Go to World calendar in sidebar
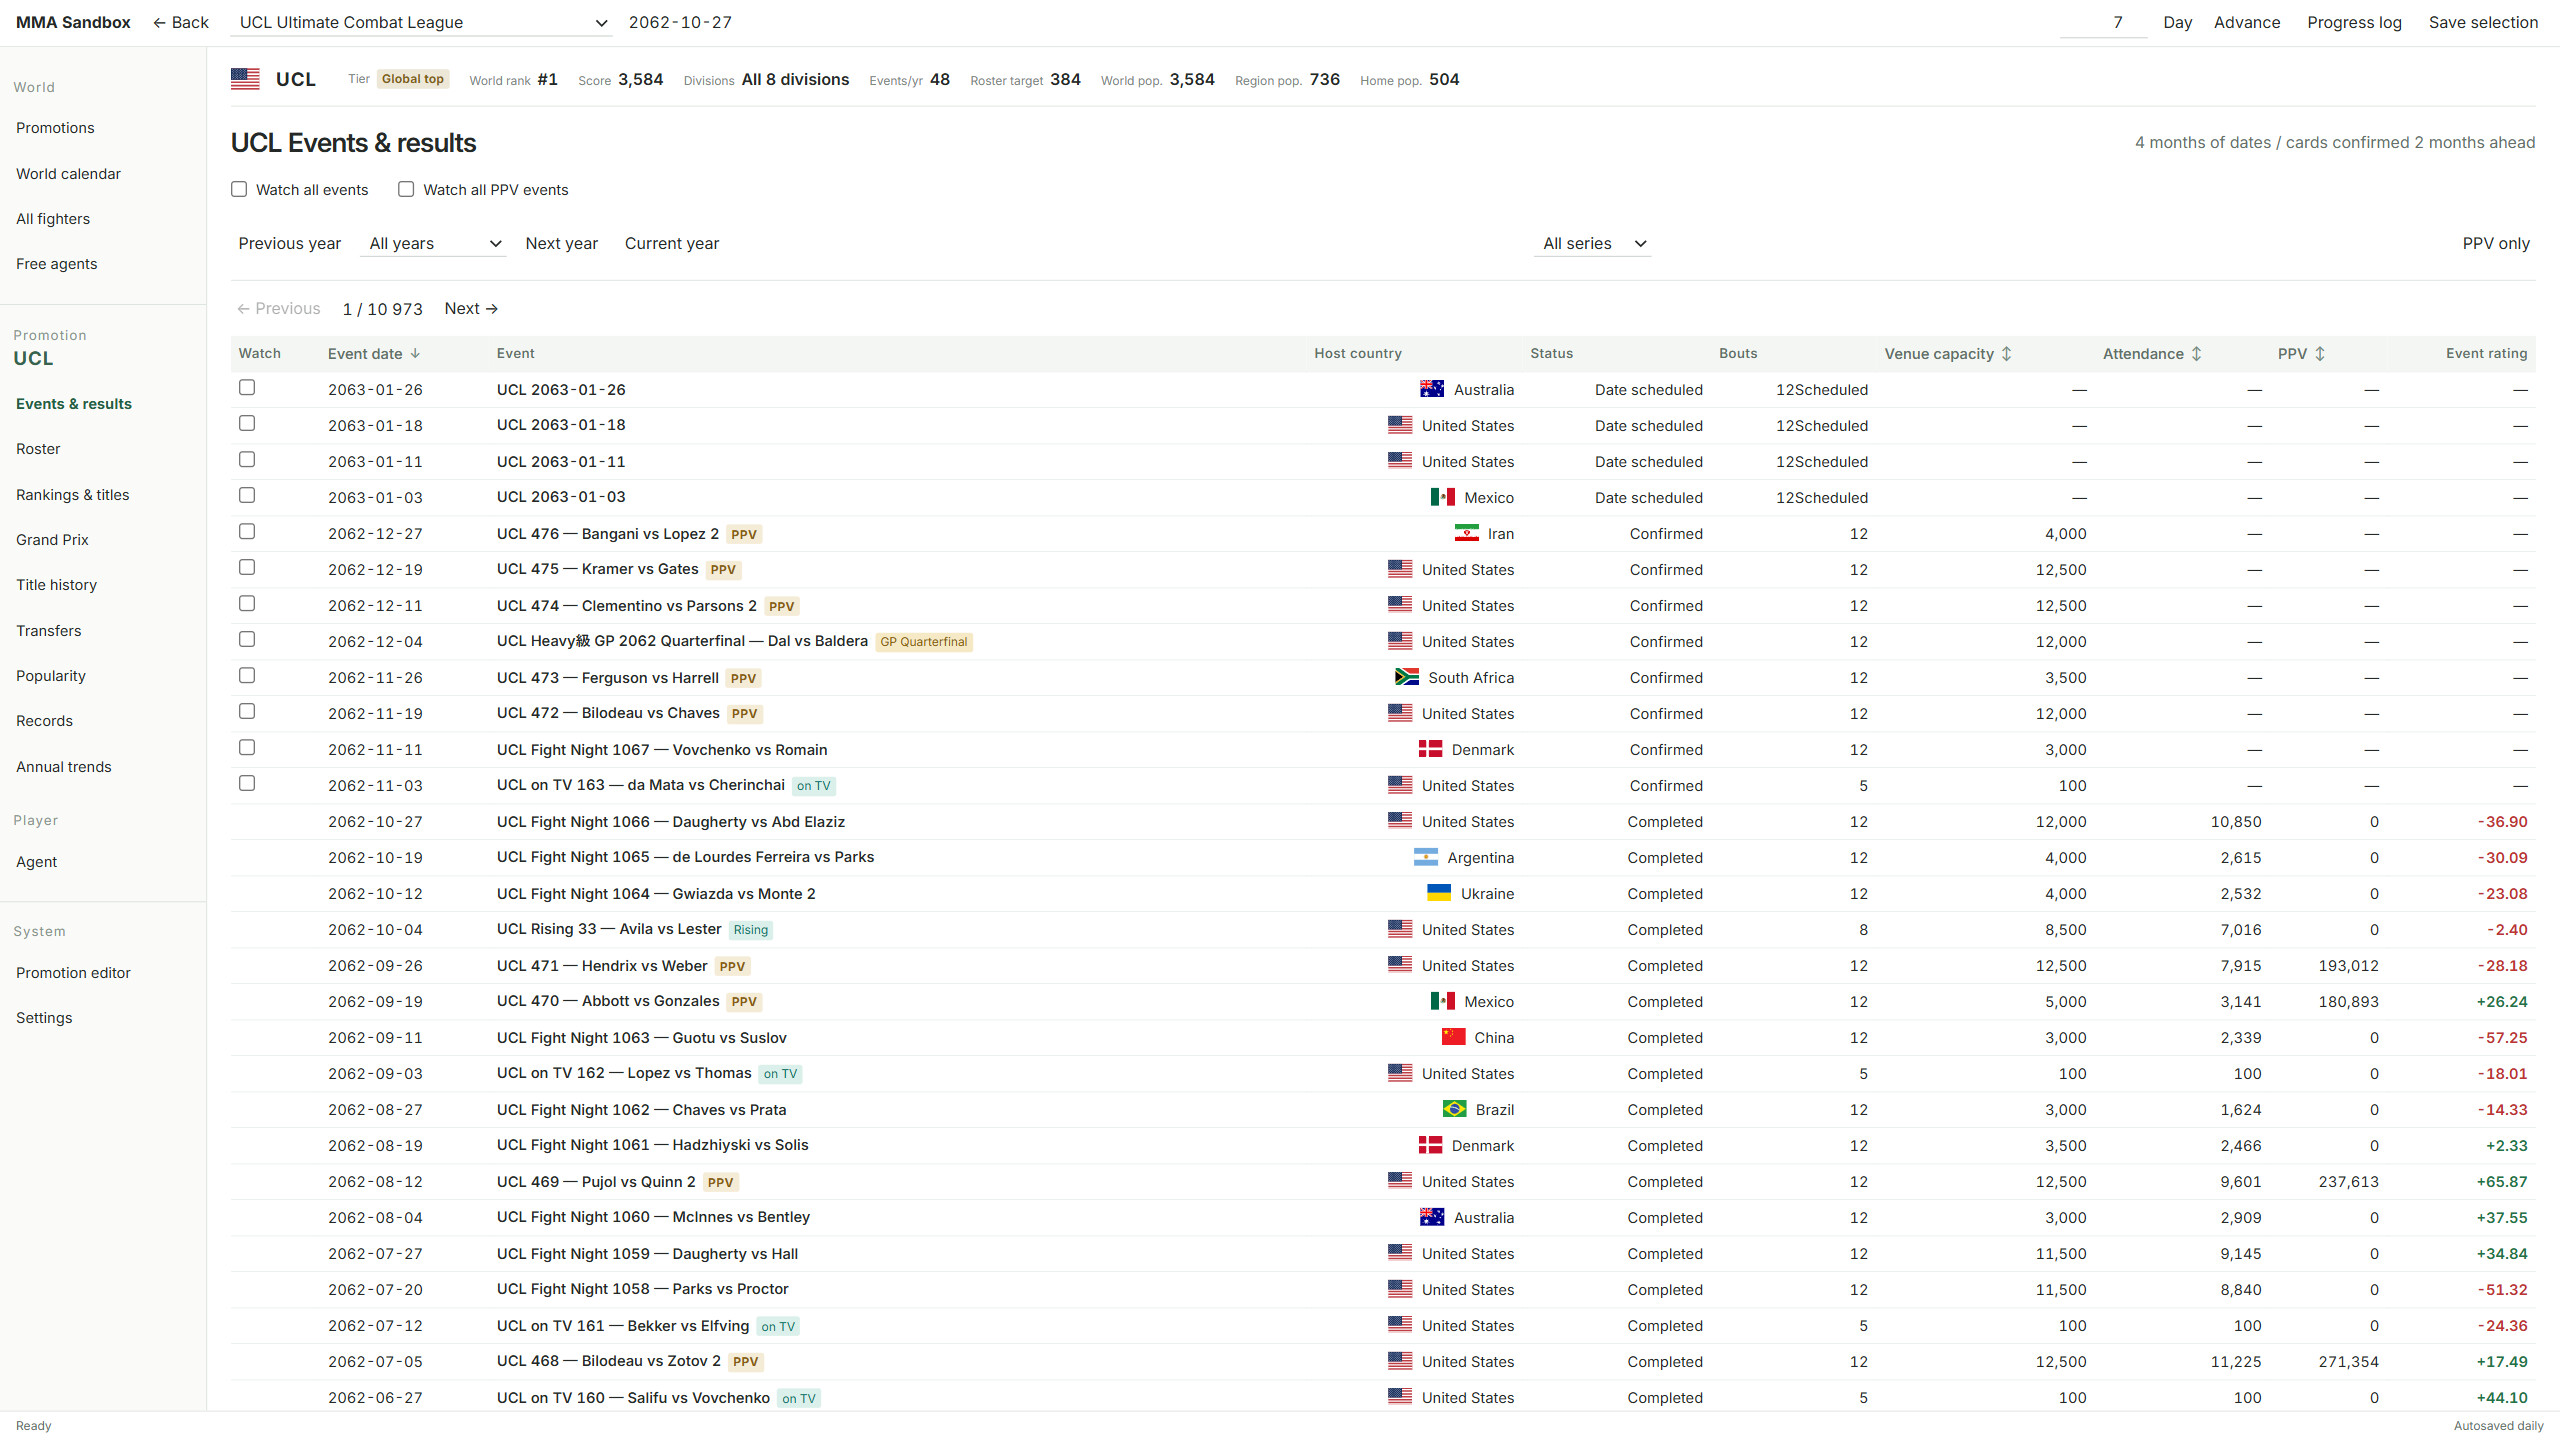The height and width of the screenshot is (1440, 2560). 68,174
